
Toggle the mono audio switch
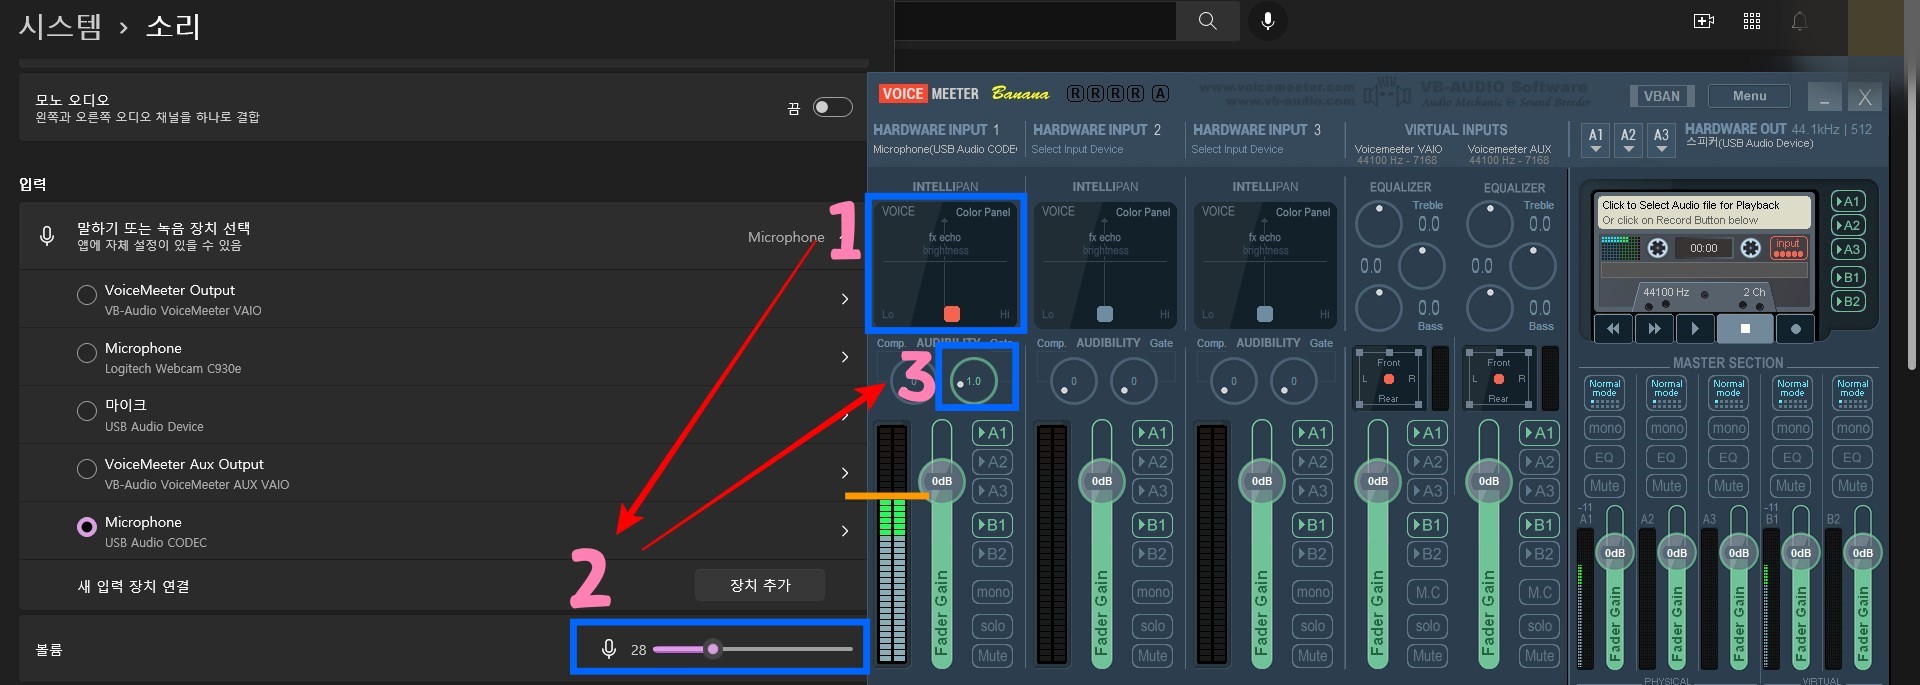(x=832, y=107)
